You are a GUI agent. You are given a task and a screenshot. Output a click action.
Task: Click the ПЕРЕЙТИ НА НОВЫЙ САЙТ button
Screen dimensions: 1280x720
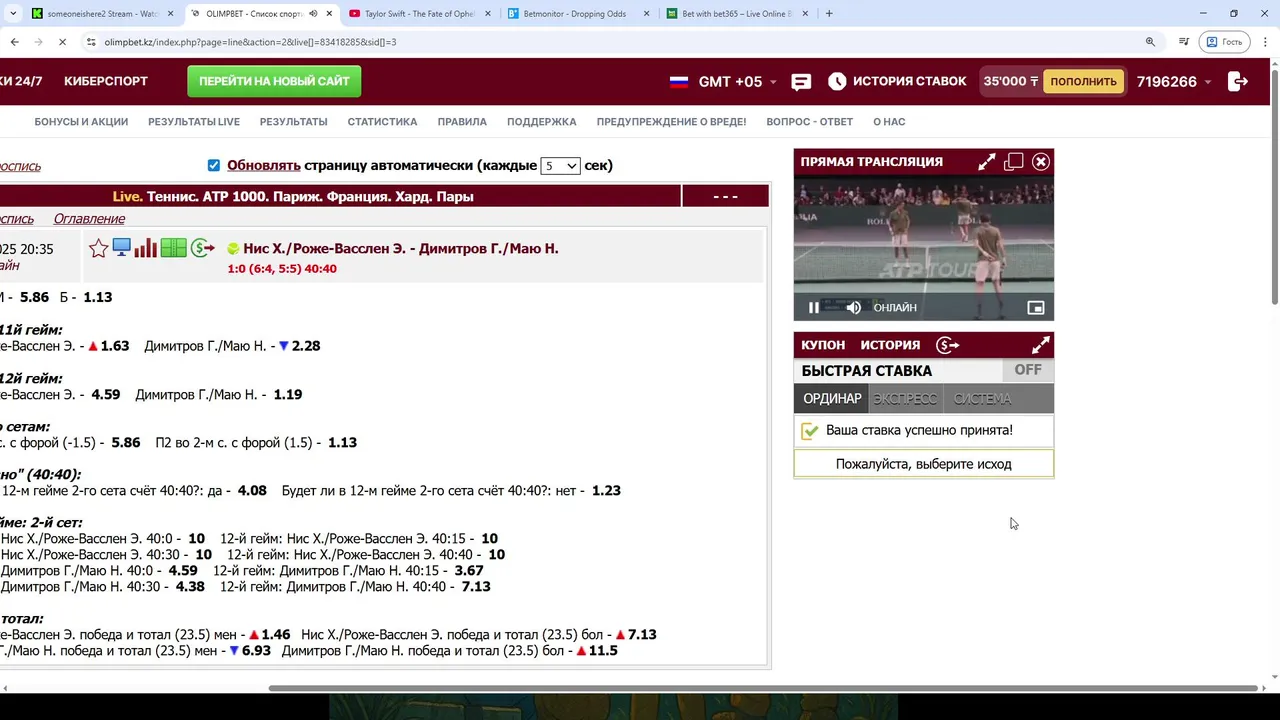(x=274, y=81)
